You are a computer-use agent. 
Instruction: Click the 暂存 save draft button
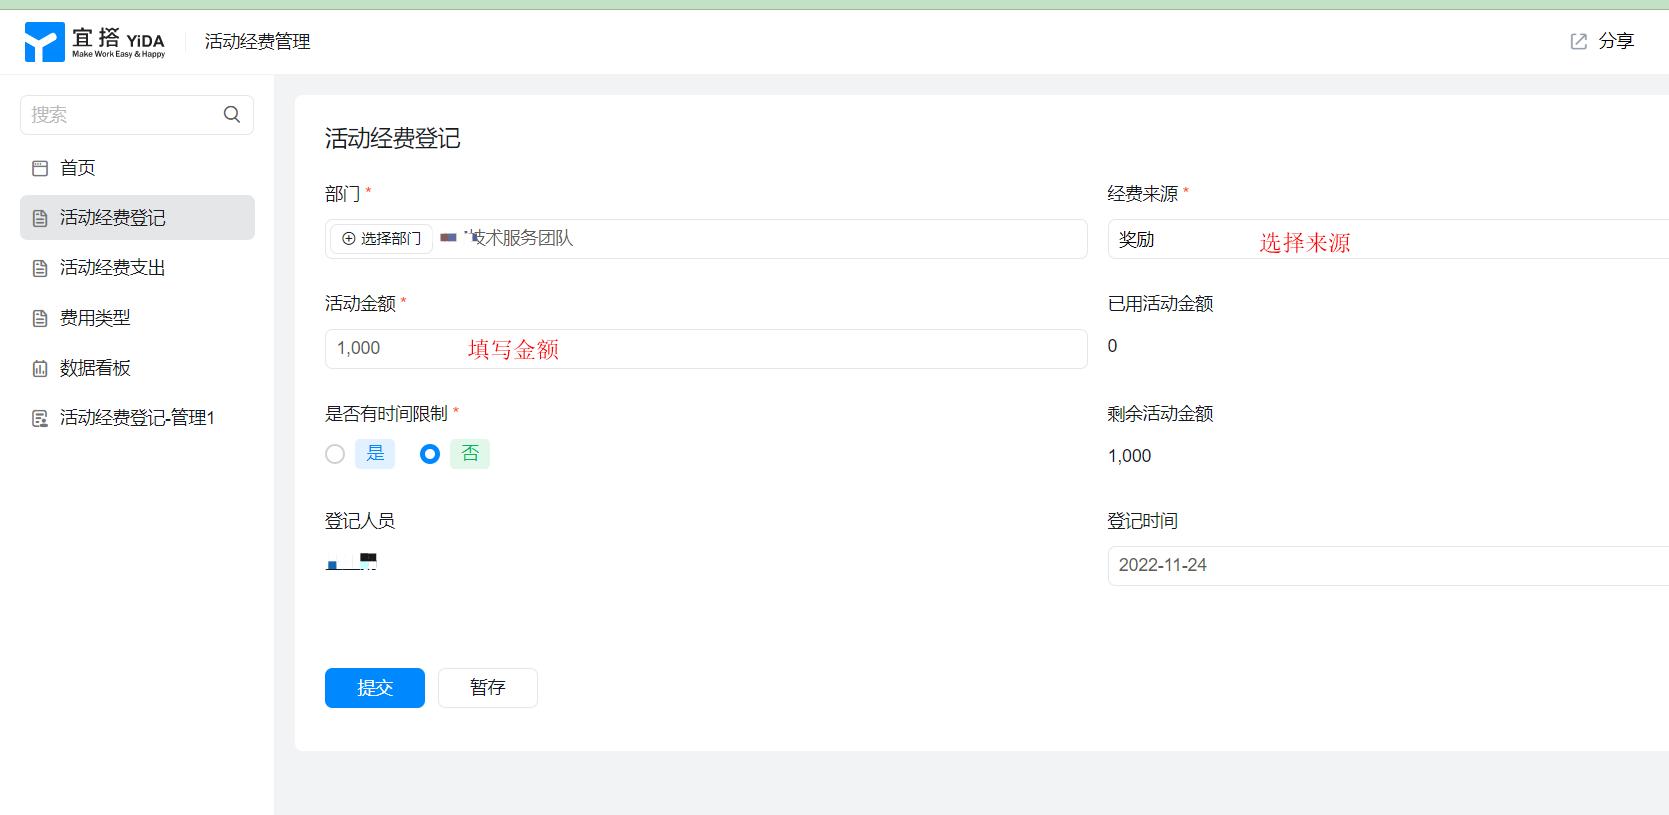[x=488, y=688]
